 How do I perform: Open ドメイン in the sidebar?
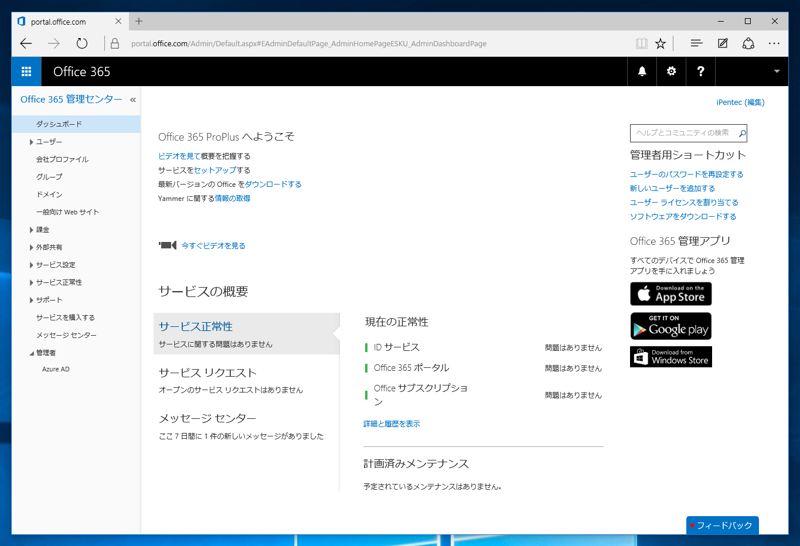pos(49,194)
